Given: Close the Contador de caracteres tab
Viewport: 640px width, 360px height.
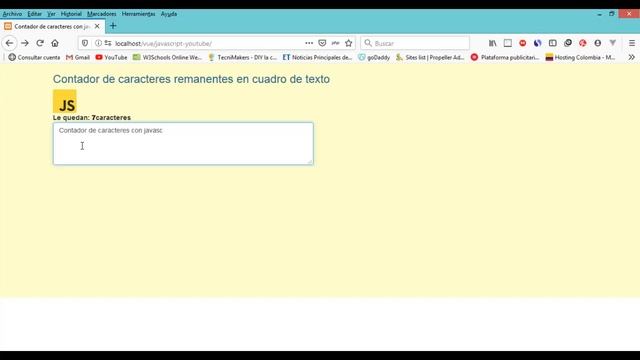Looking at the screenshot, I should click(97, 26).
